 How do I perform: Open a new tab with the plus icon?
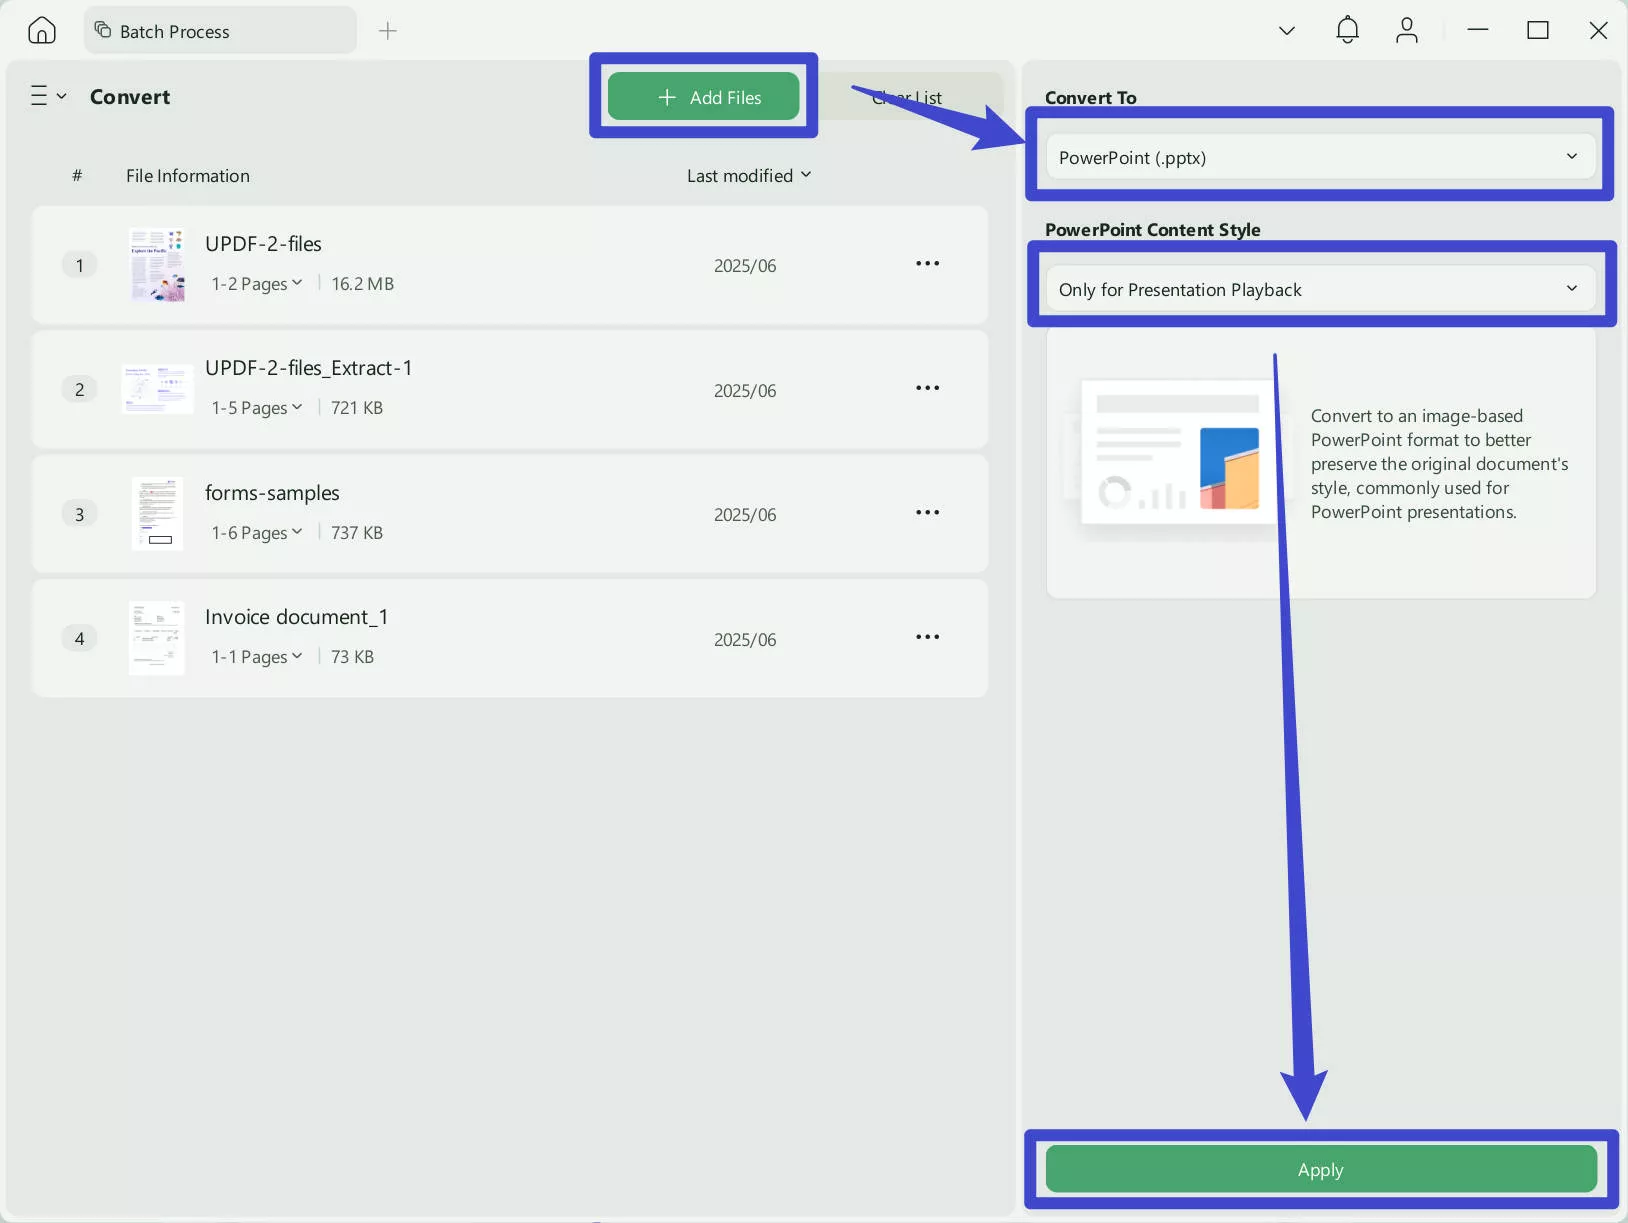tap(388, 31)
